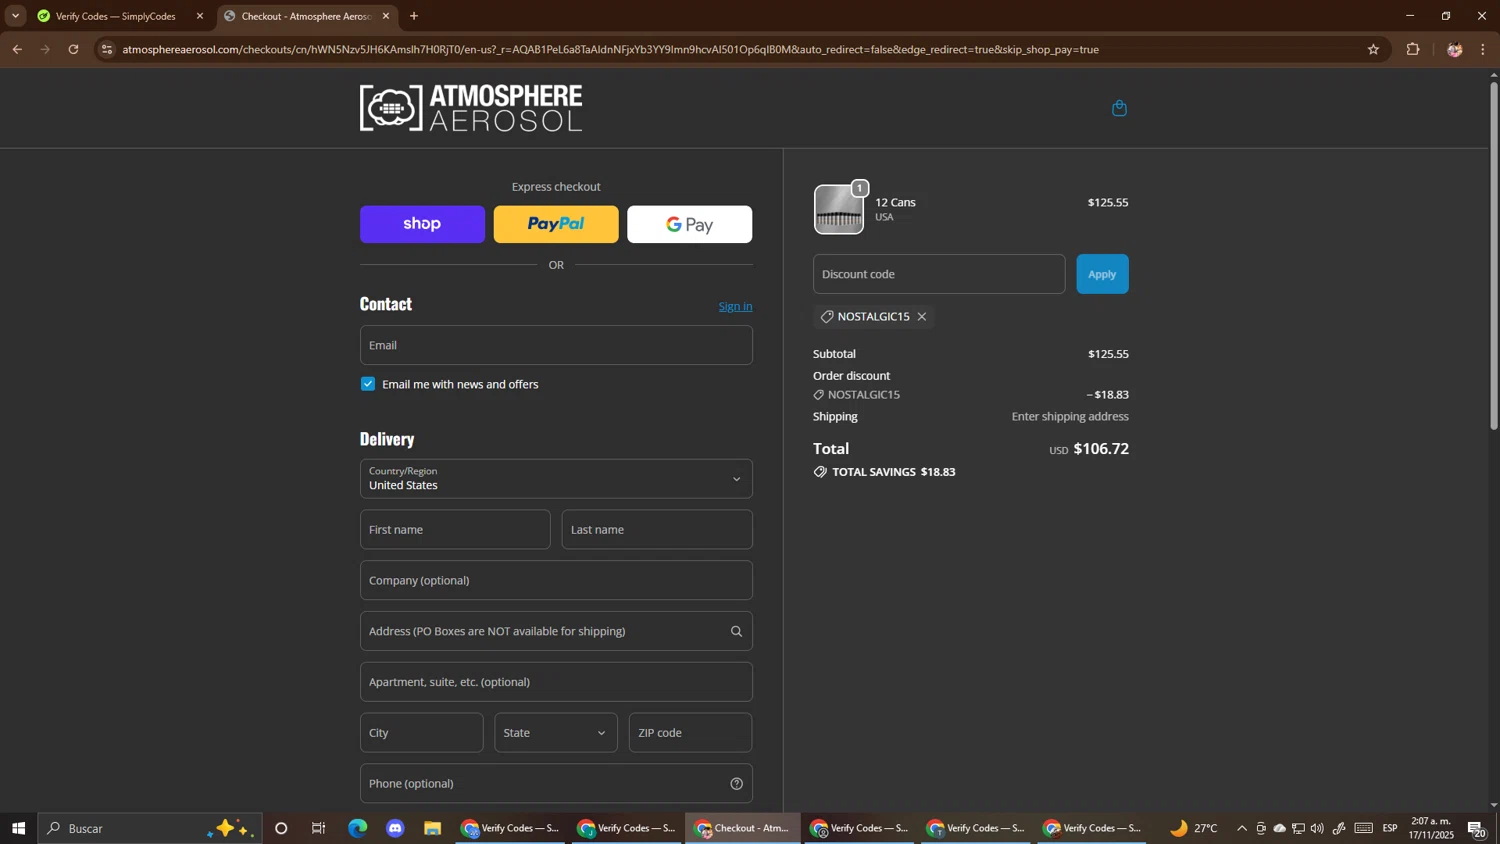Viewport: 1500px width, 844px height.
Task: Click the page vertical scrollbar
Action: coord(1494,255)
